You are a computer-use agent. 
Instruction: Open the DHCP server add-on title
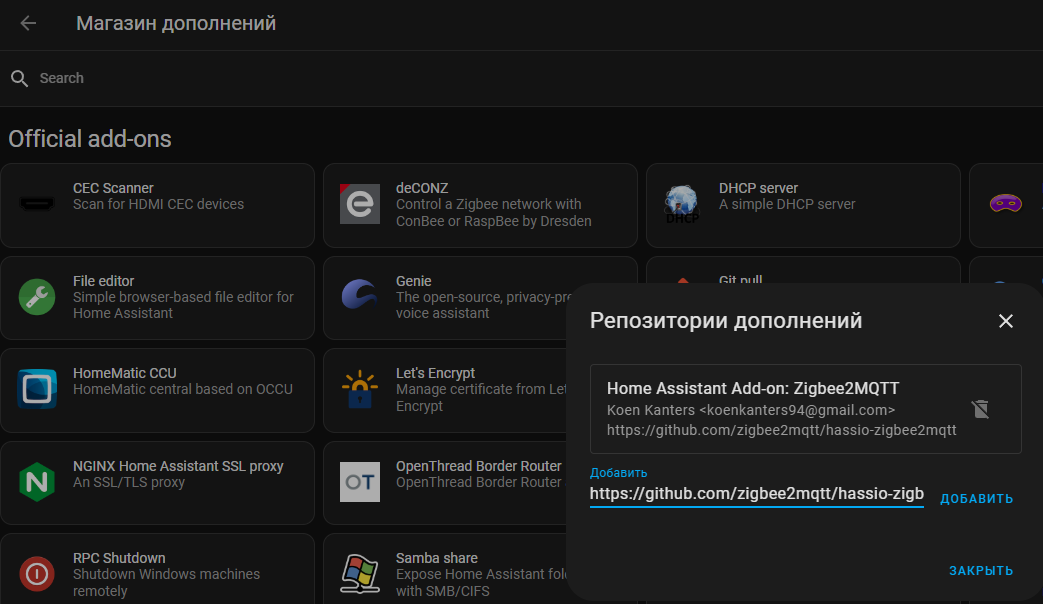tap(758, 188)
